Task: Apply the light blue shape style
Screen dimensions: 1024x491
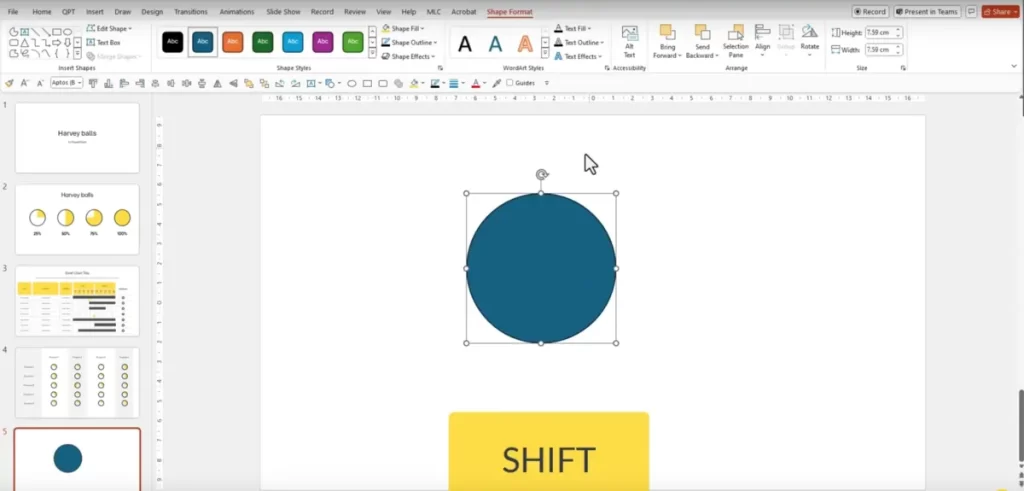Action: coord(293,42)
